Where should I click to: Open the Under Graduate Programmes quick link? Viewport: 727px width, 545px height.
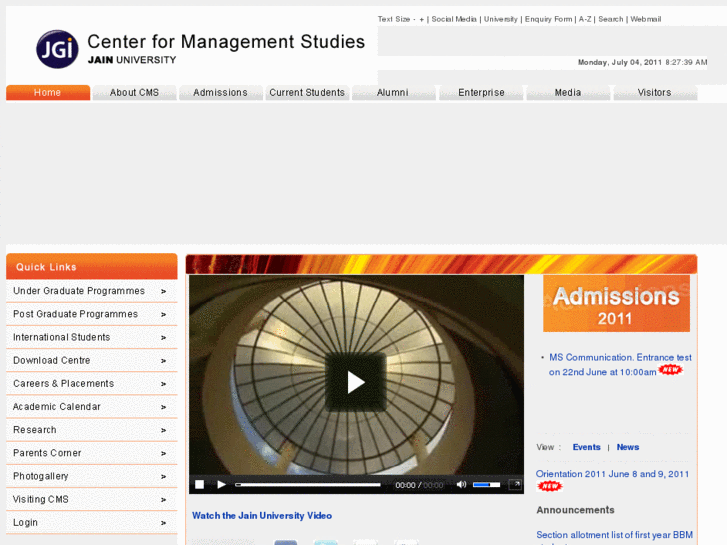coord(92,291)
